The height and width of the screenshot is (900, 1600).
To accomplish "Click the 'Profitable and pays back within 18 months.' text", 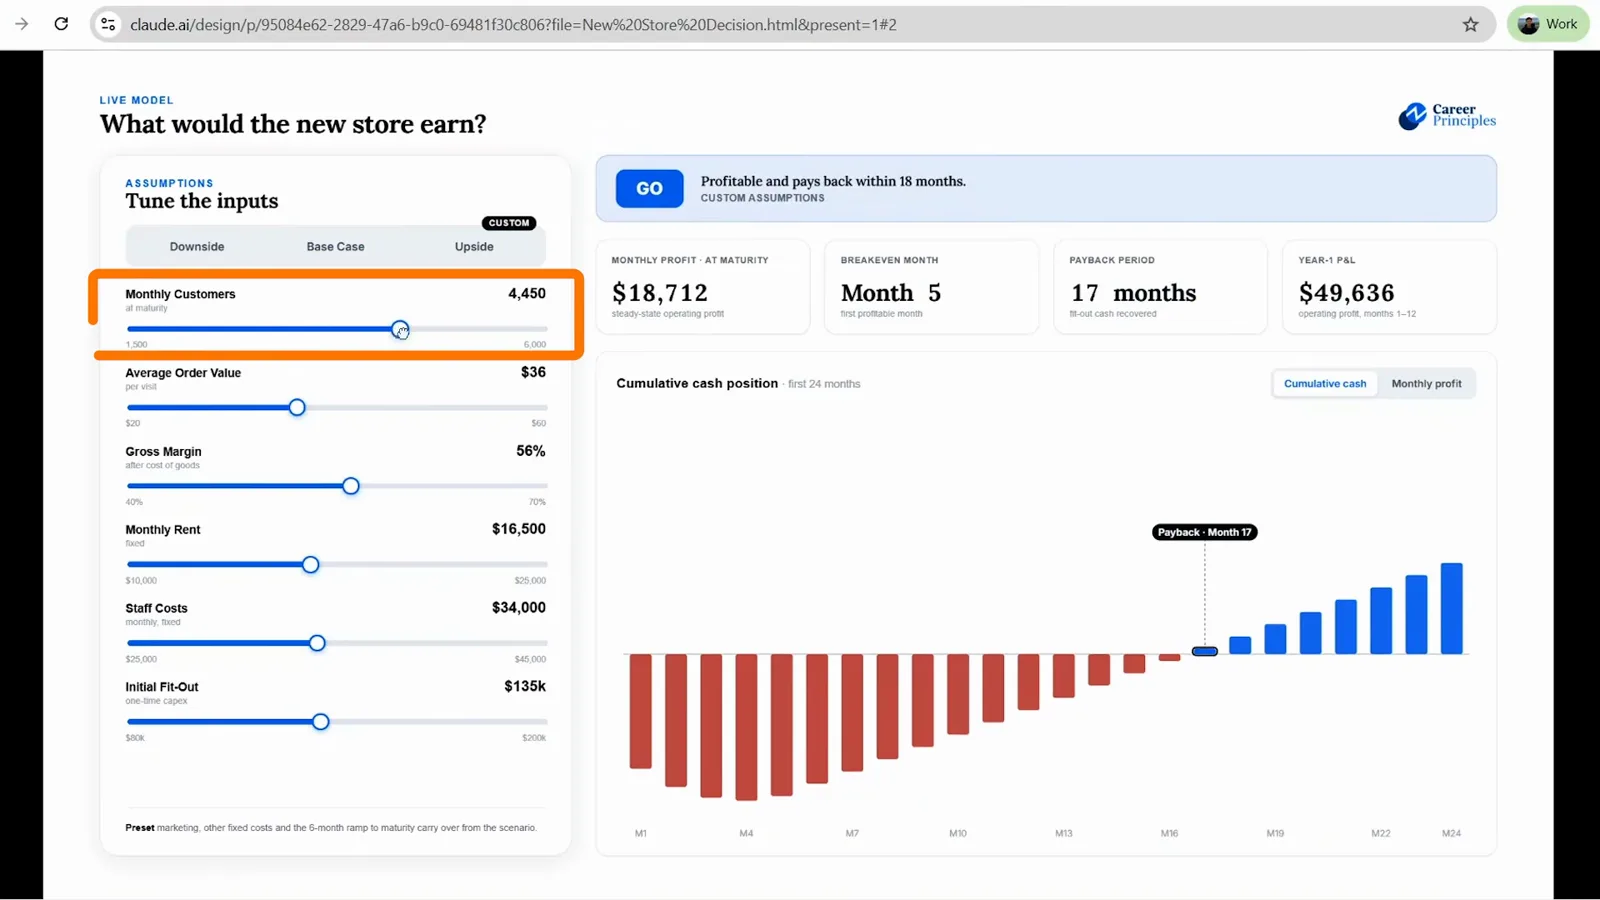I will click(x=833, y=181).
